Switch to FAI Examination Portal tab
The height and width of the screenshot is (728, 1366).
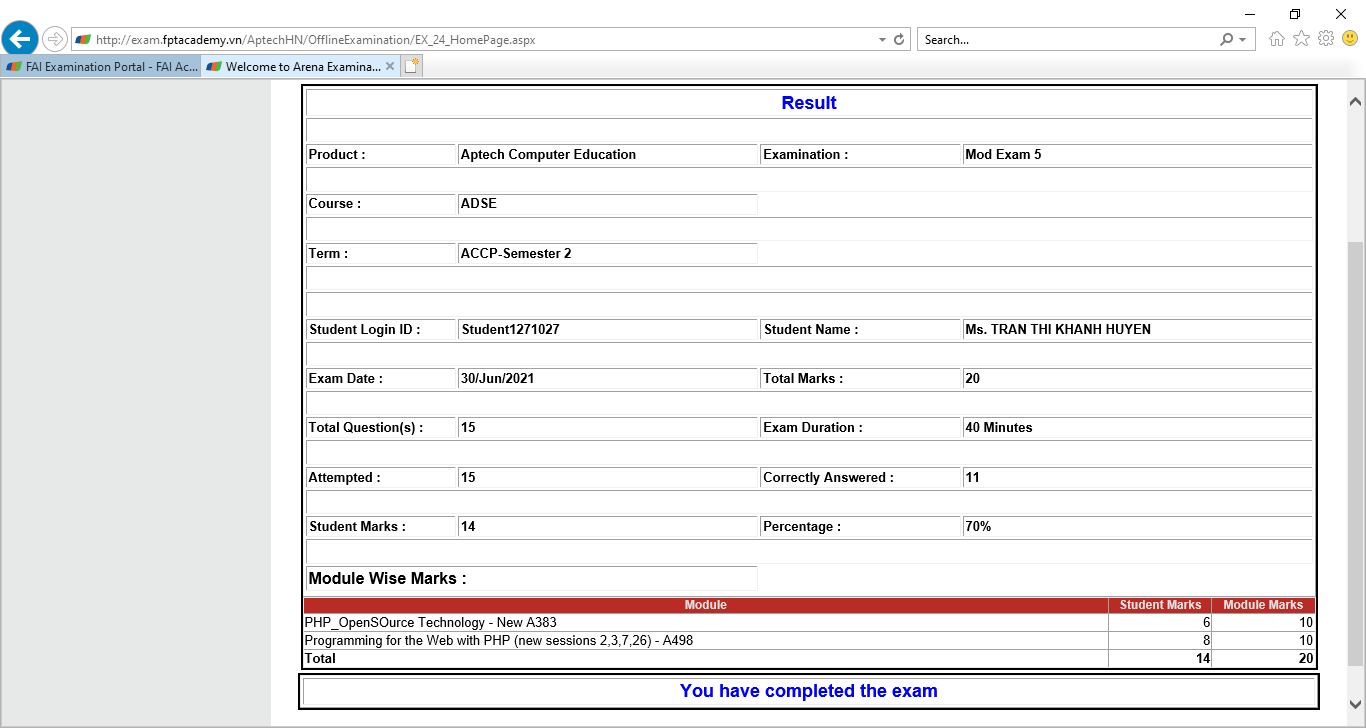tap(101, 67)
